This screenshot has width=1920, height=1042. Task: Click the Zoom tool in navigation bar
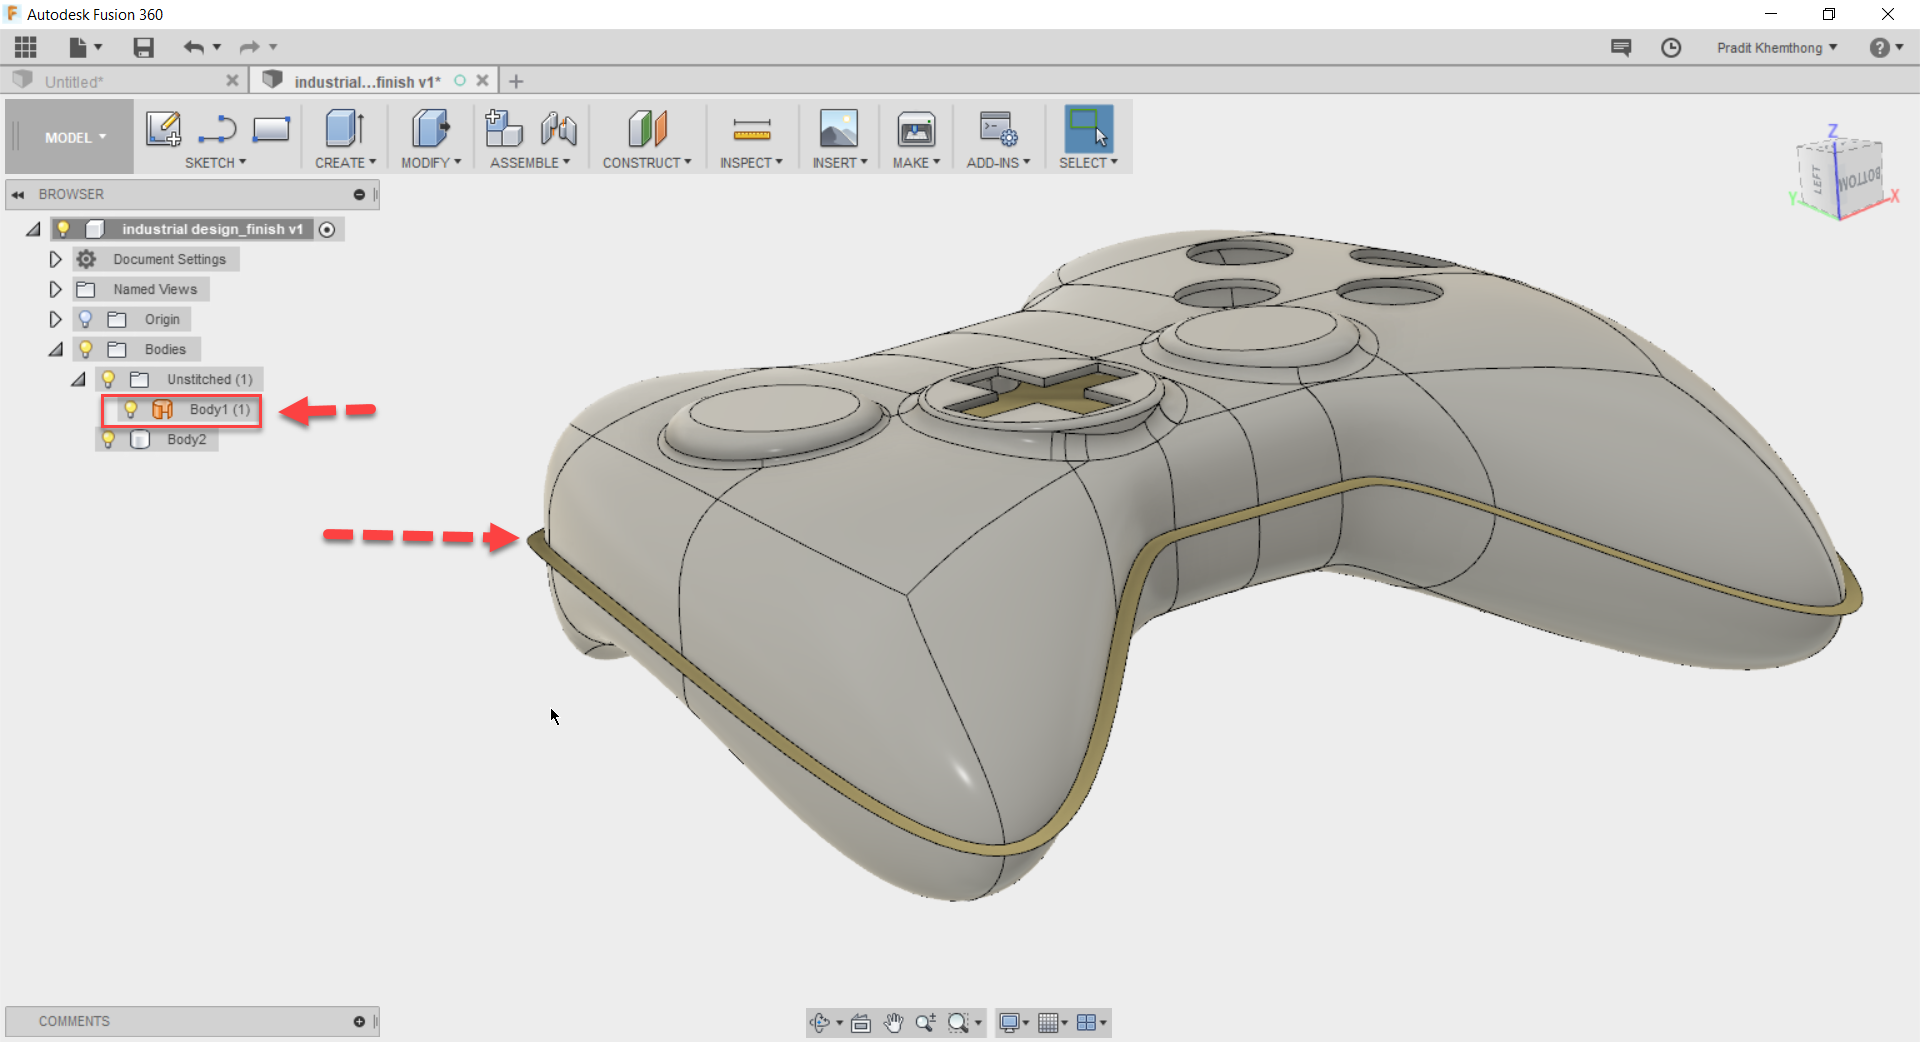[925, 1022]
